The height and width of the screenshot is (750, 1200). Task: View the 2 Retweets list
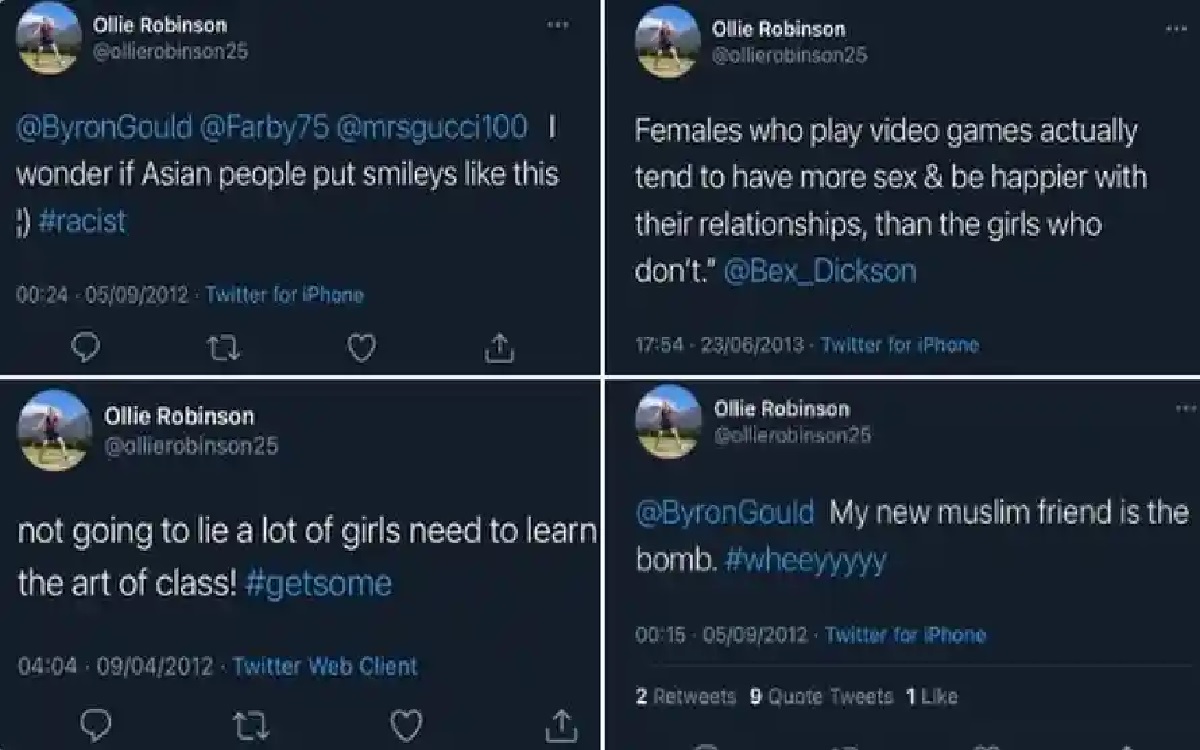pos(686,697)
